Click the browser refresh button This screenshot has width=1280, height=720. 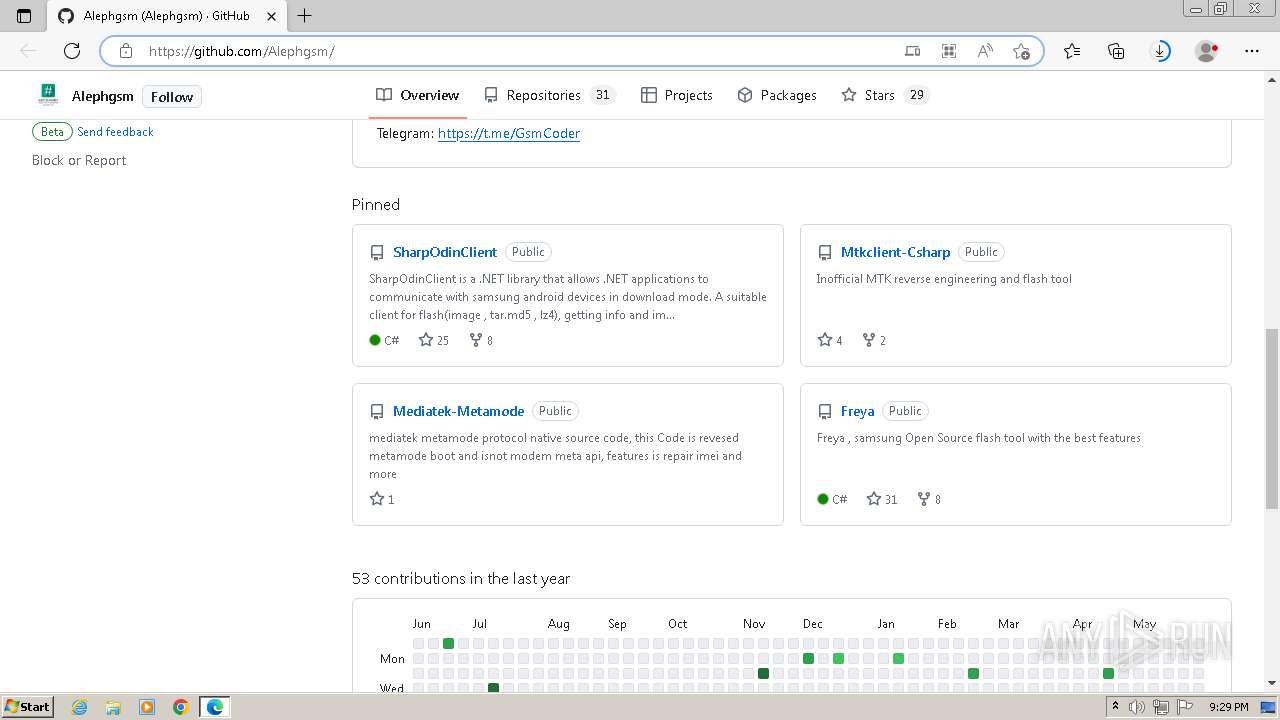(x=72, y=51)
